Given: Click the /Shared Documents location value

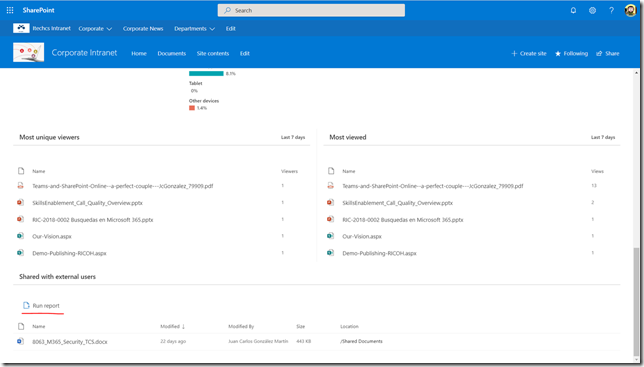Looking at the screenshot, I should click(361, 341).
